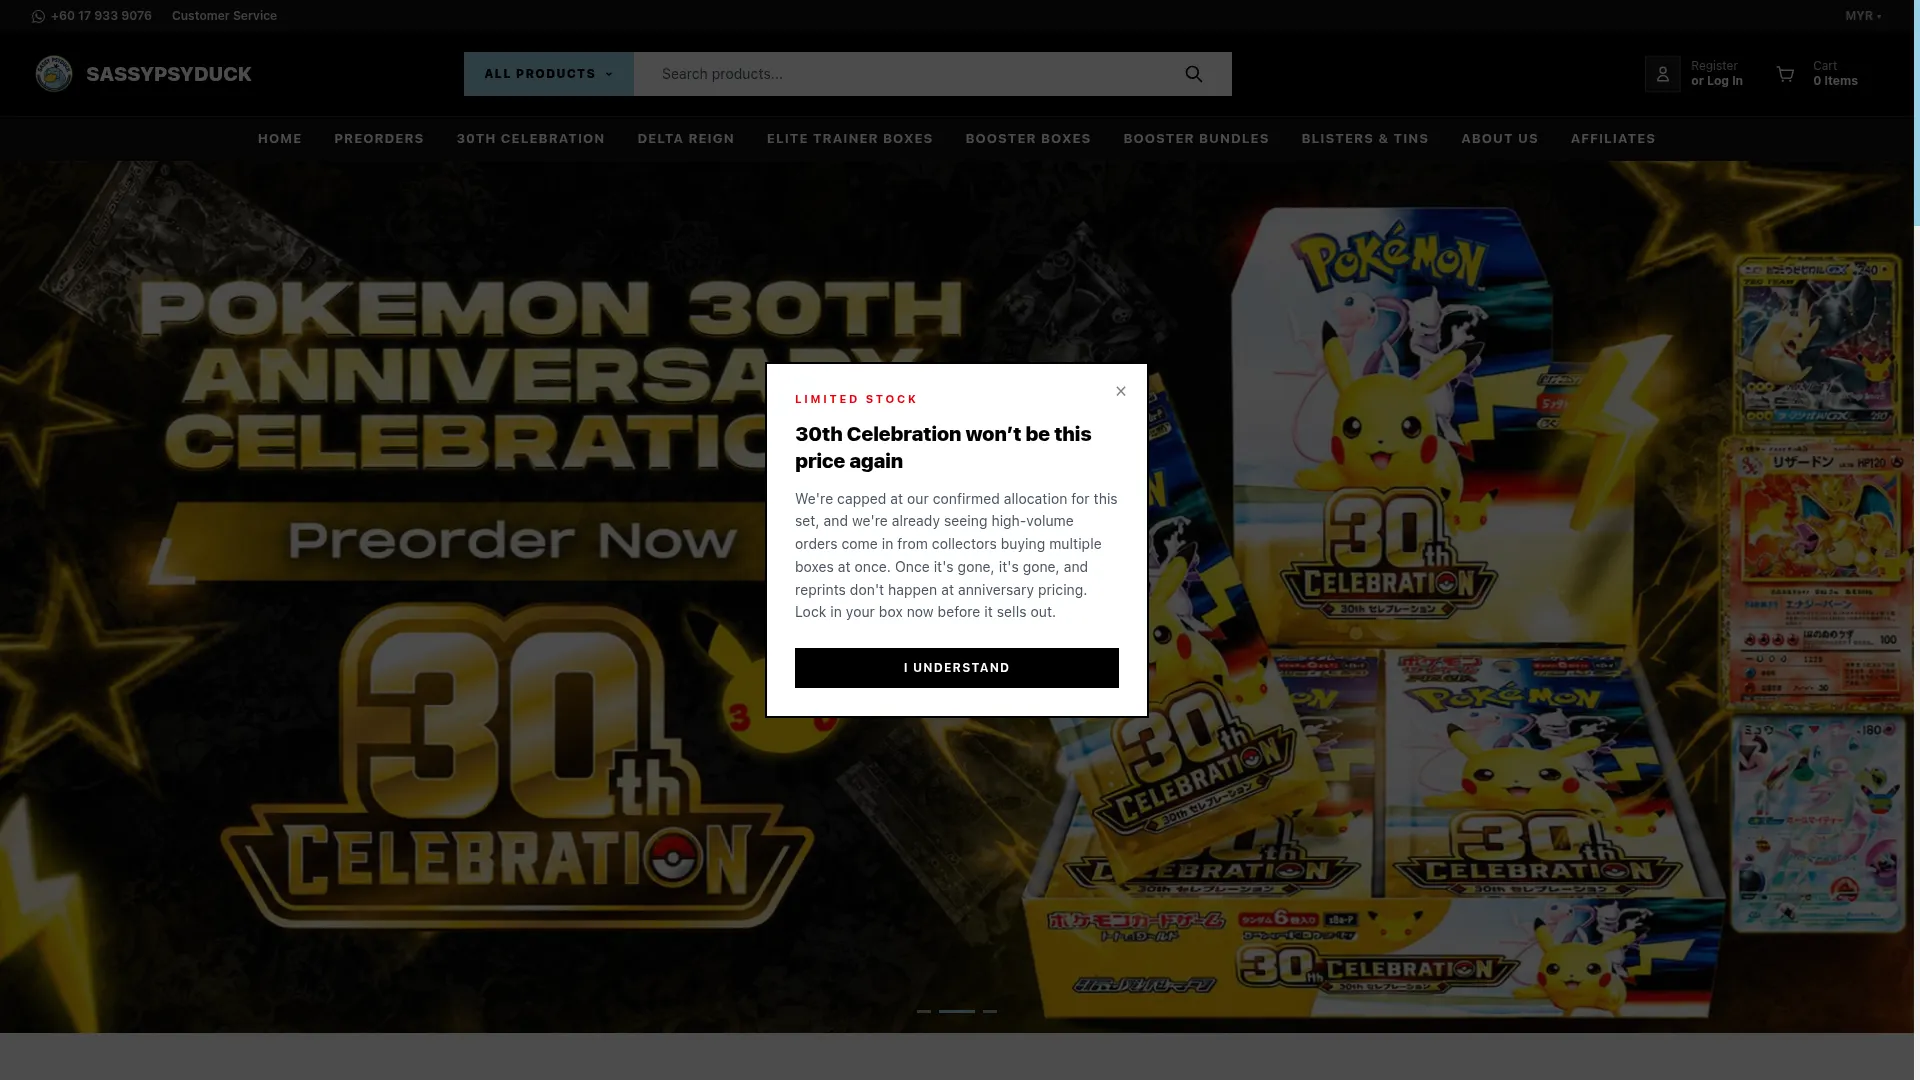Click the Register or Log In link
Screen dimensions: 1920x1080
(1717, 74)
